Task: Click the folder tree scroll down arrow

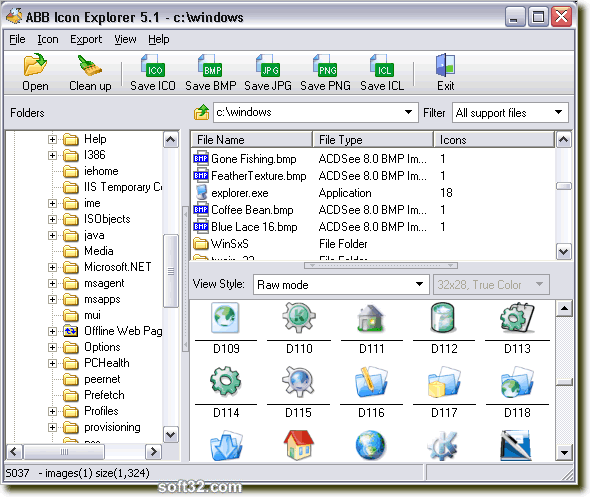Action: coord(170,435)
